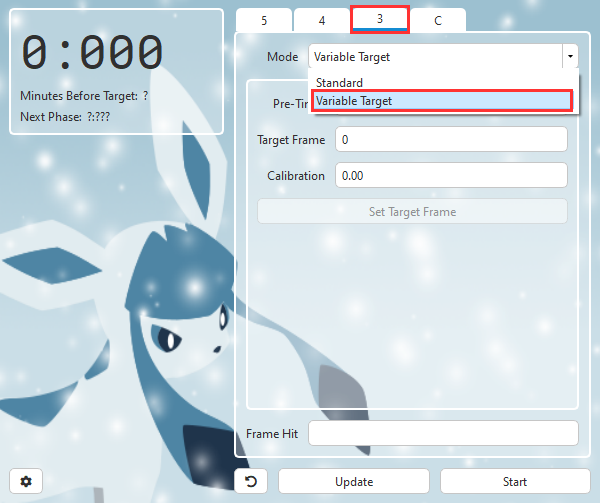This screenshot has width=600, height=503.
Task: Focus the Target Frame input
Action: (451, 139)
